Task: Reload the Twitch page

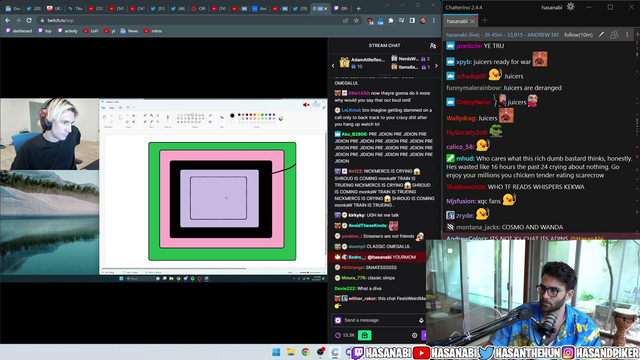Action: [29, 20]
